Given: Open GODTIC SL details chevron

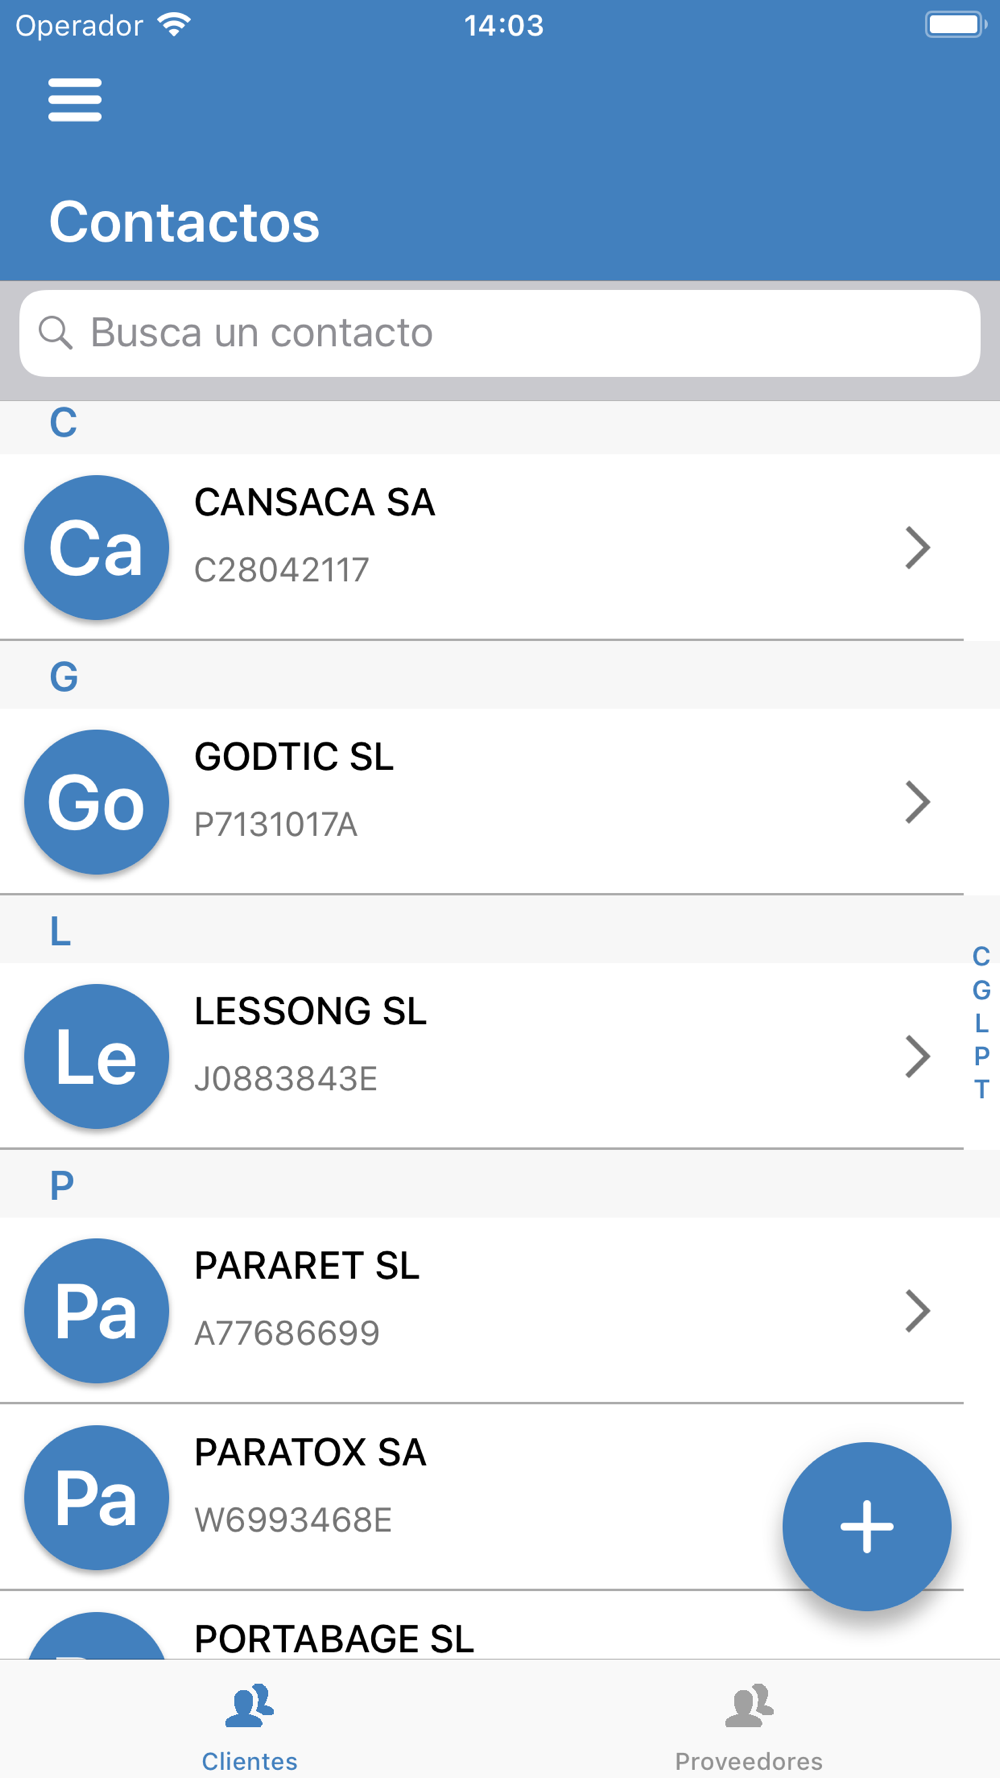Looking at the screenshot, I should pyautogui.click(x=918, y=802).
